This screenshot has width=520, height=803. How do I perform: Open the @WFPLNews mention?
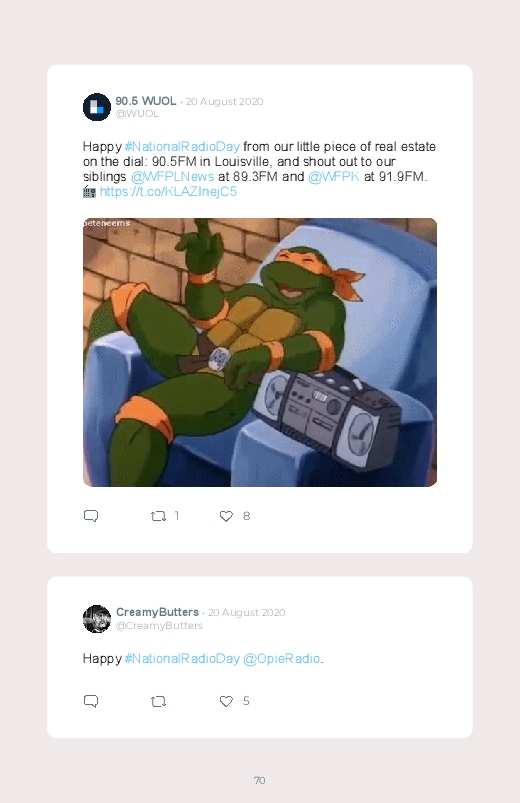(173, 177)
